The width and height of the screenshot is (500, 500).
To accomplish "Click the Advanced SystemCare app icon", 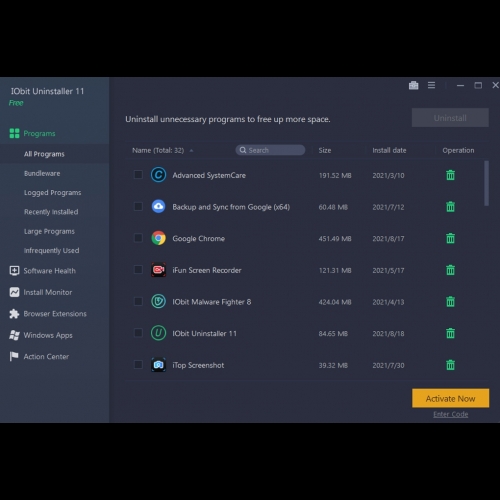I will coord(158,175).
